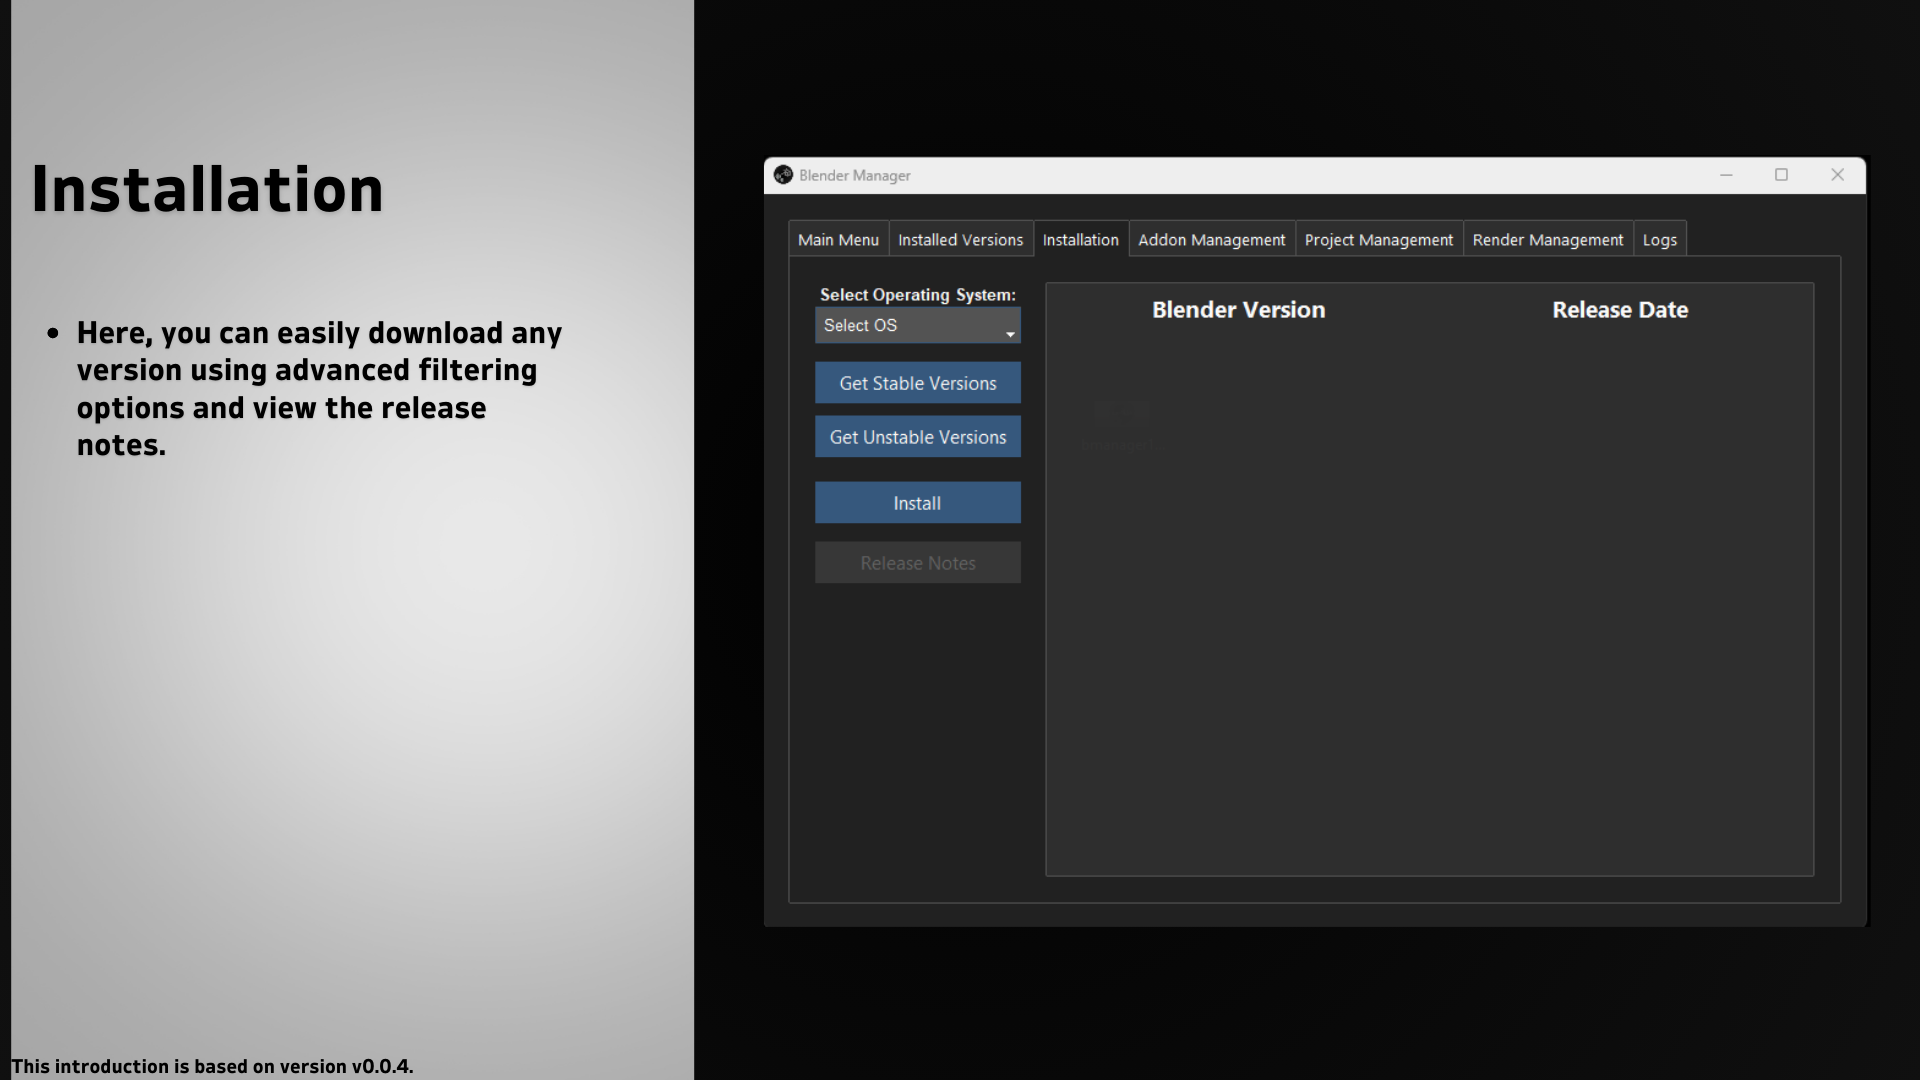Open the Project Management tab
This screenshot has height=1080, width=1920.
coord(1378,240)
